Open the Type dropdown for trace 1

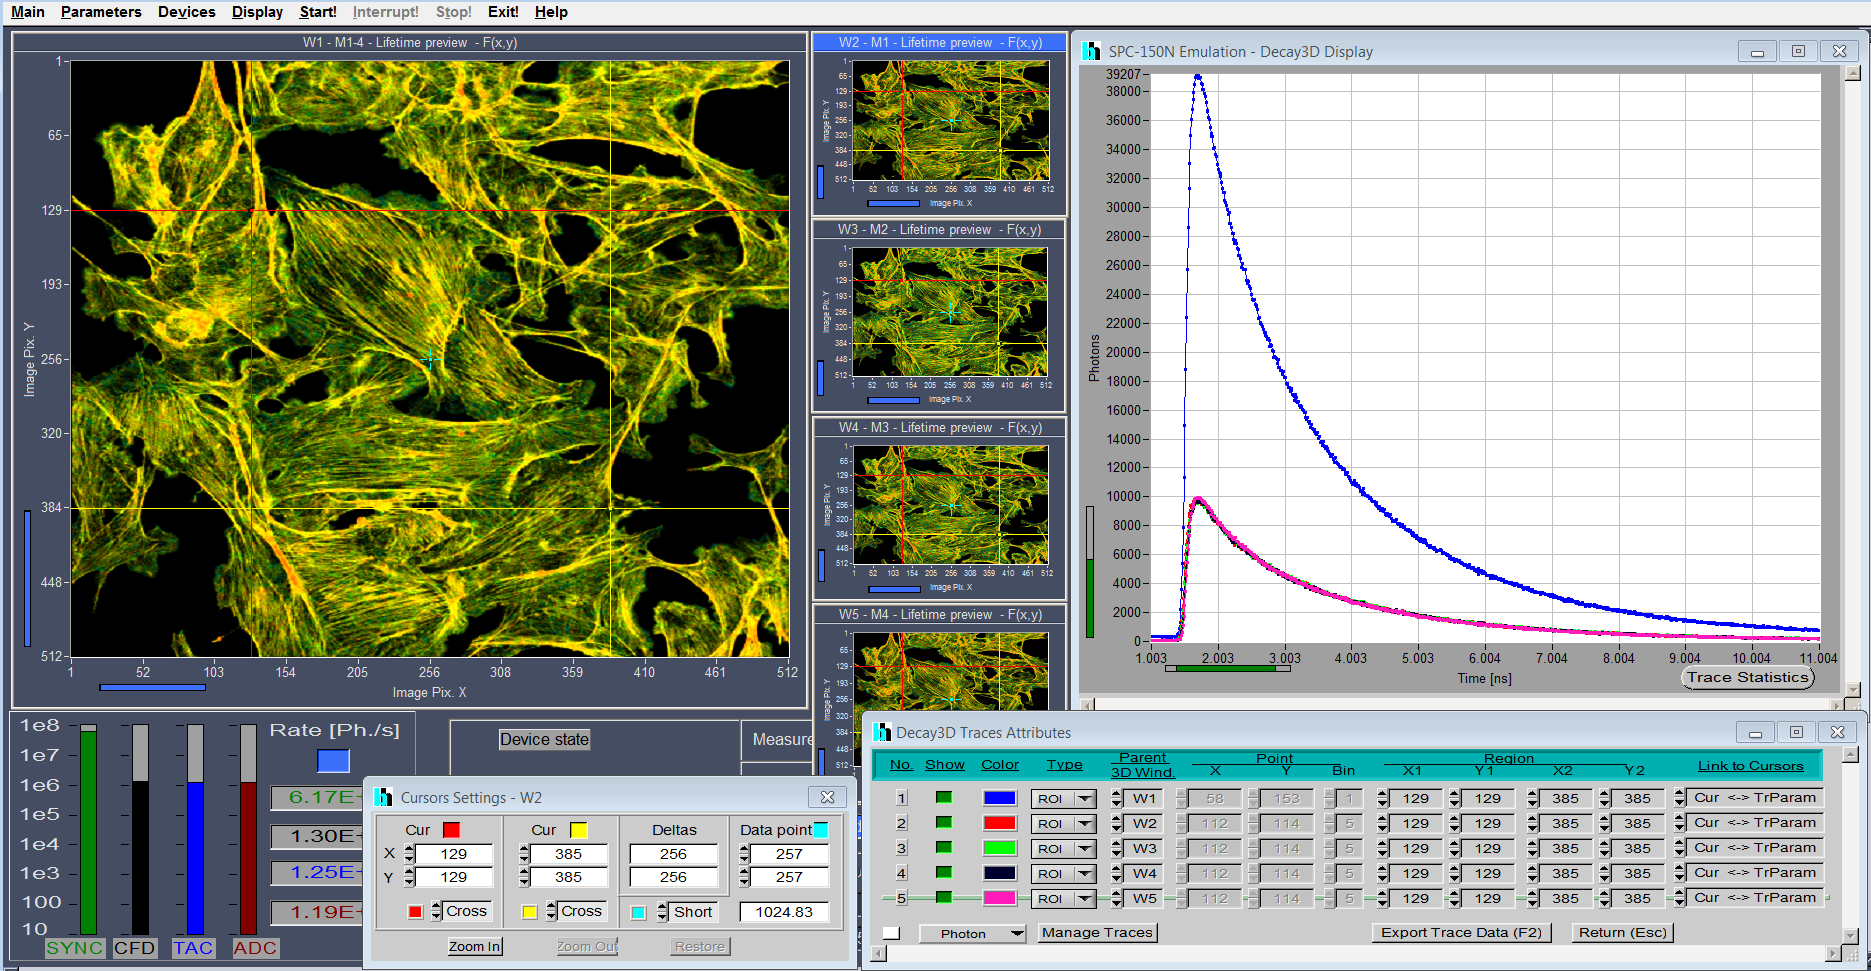(1084, 799)
